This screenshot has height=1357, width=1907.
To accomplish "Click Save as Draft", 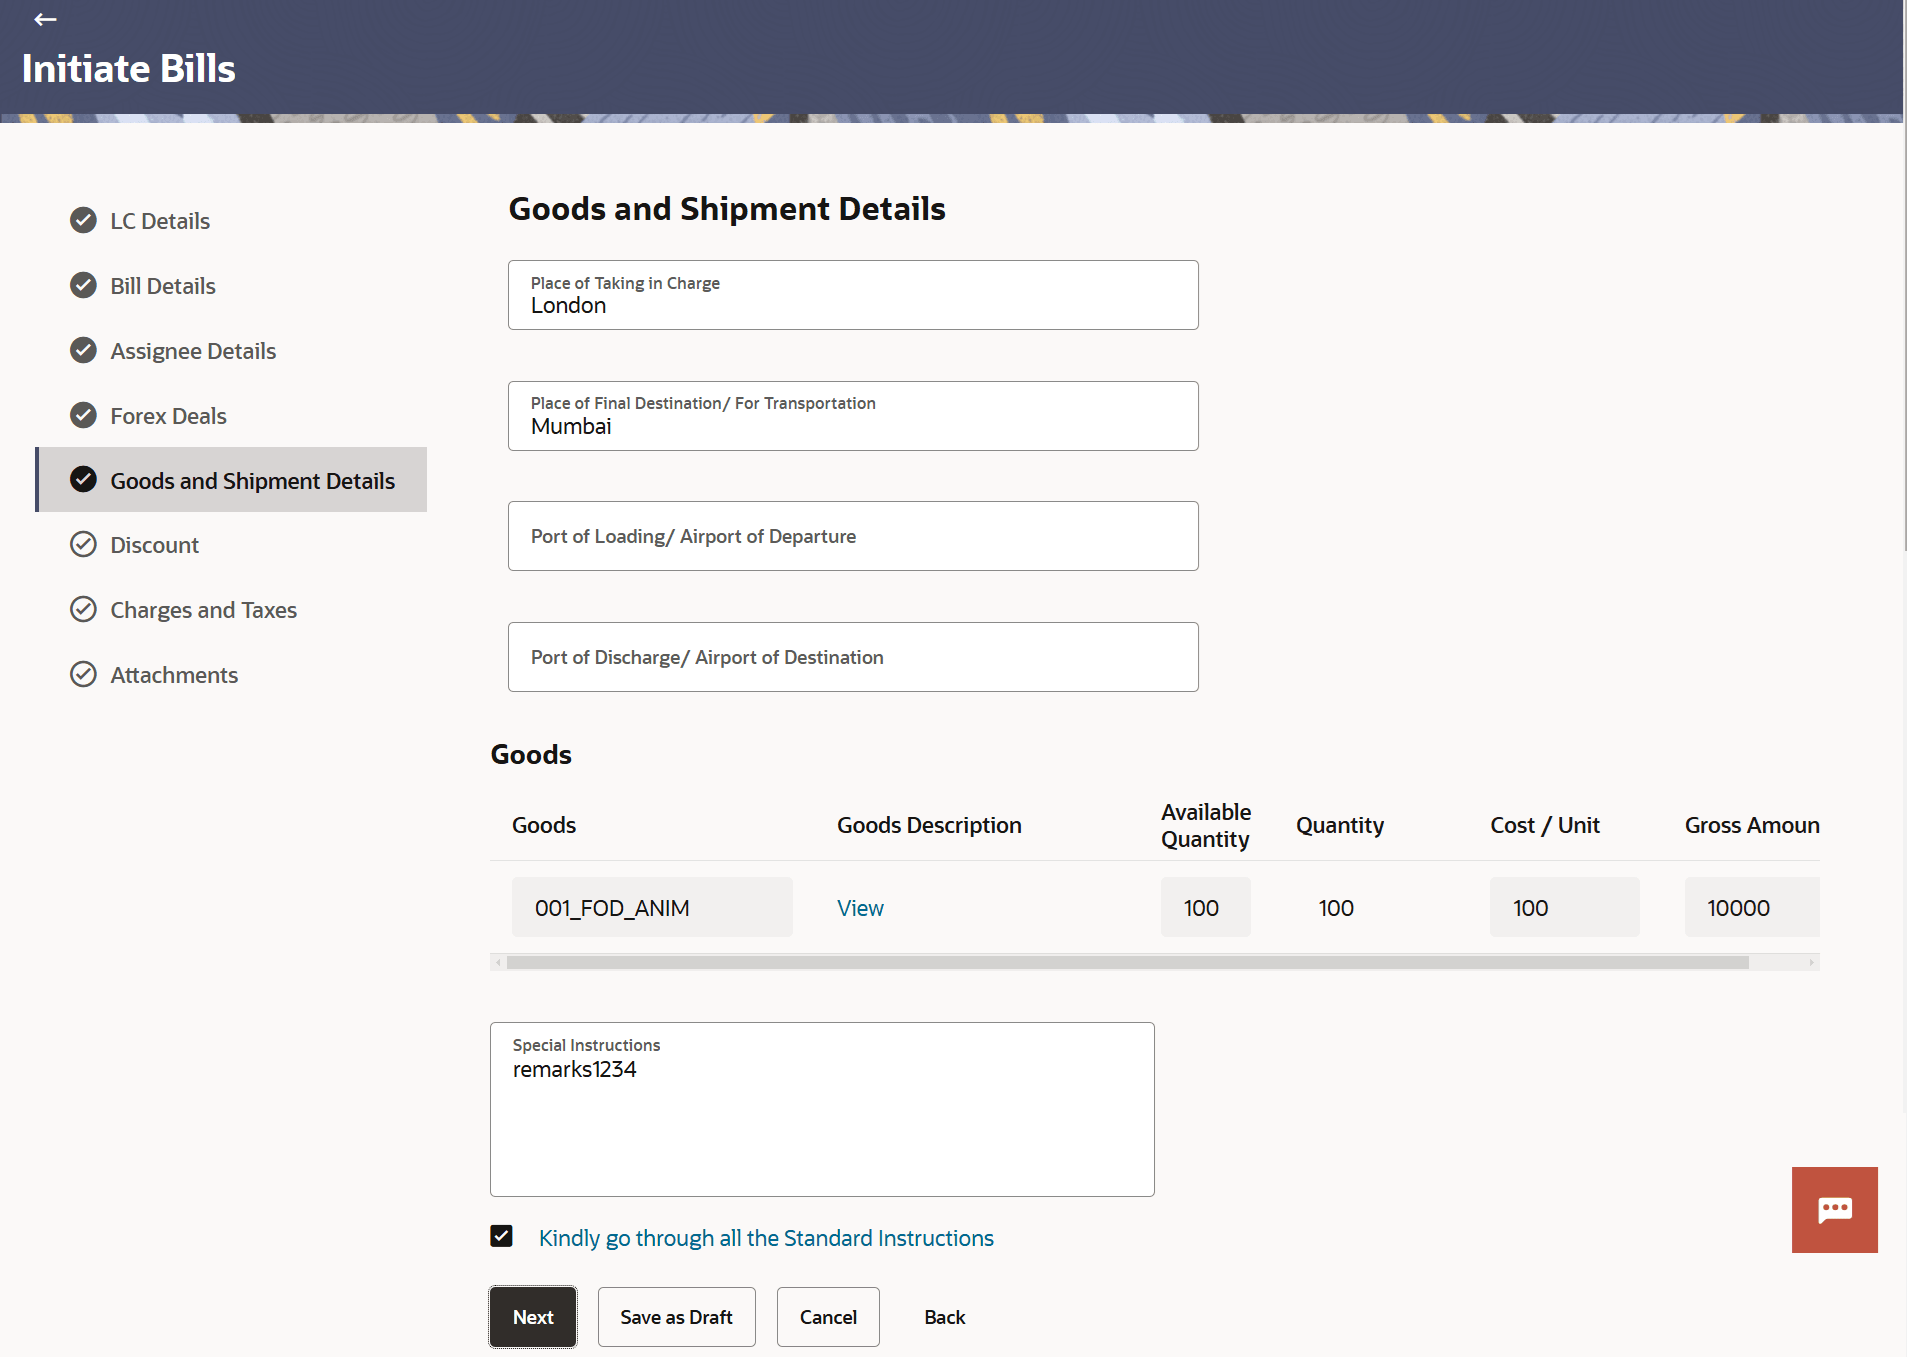I will click(x=676, y=1317).
